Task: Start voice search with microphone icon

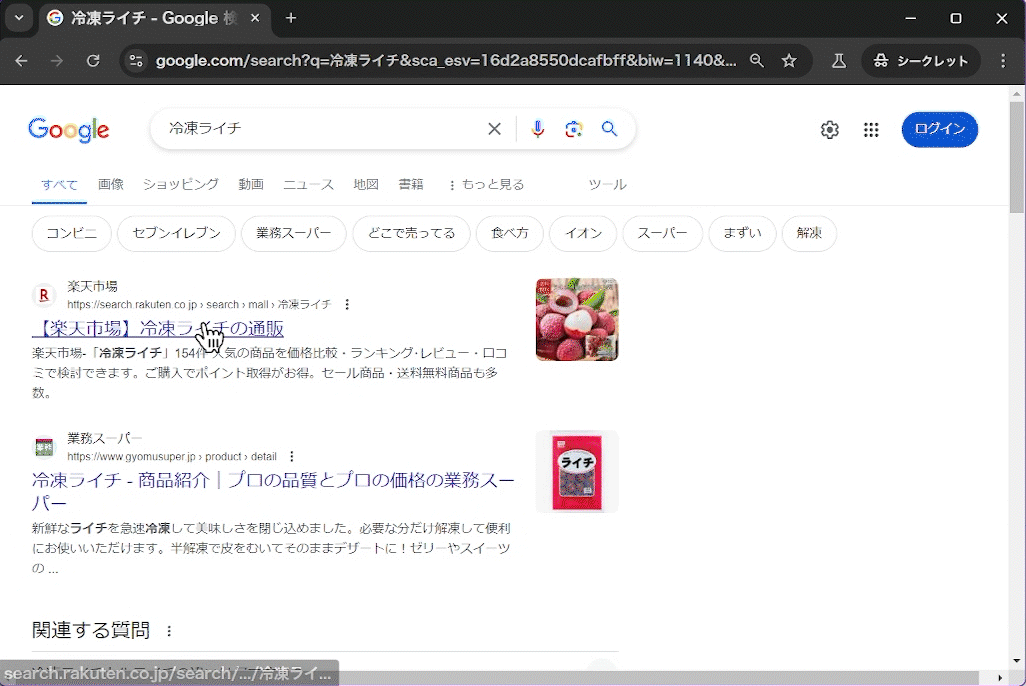Action: 538,129
